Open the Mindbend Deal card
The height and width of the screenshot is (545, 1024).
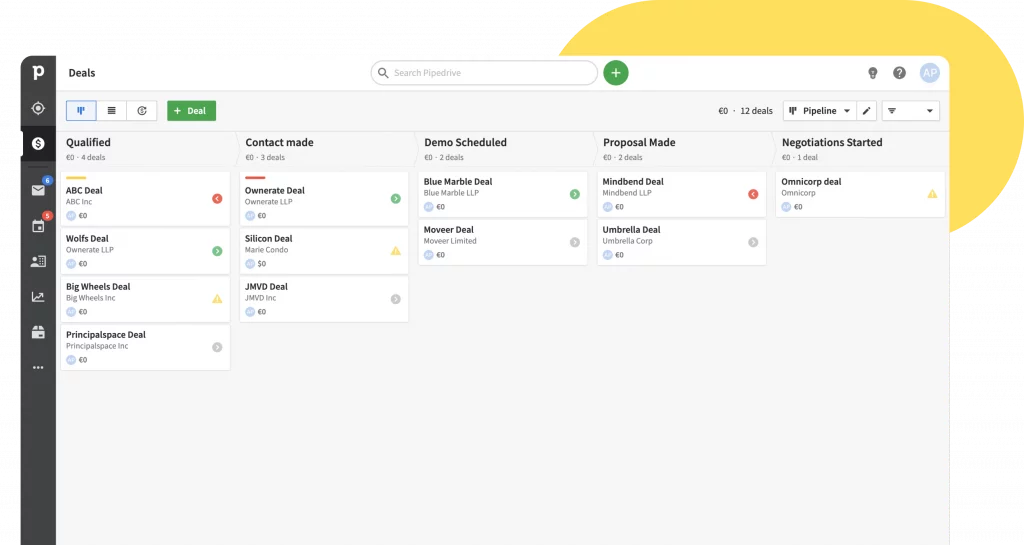click(x=682, y=194)
